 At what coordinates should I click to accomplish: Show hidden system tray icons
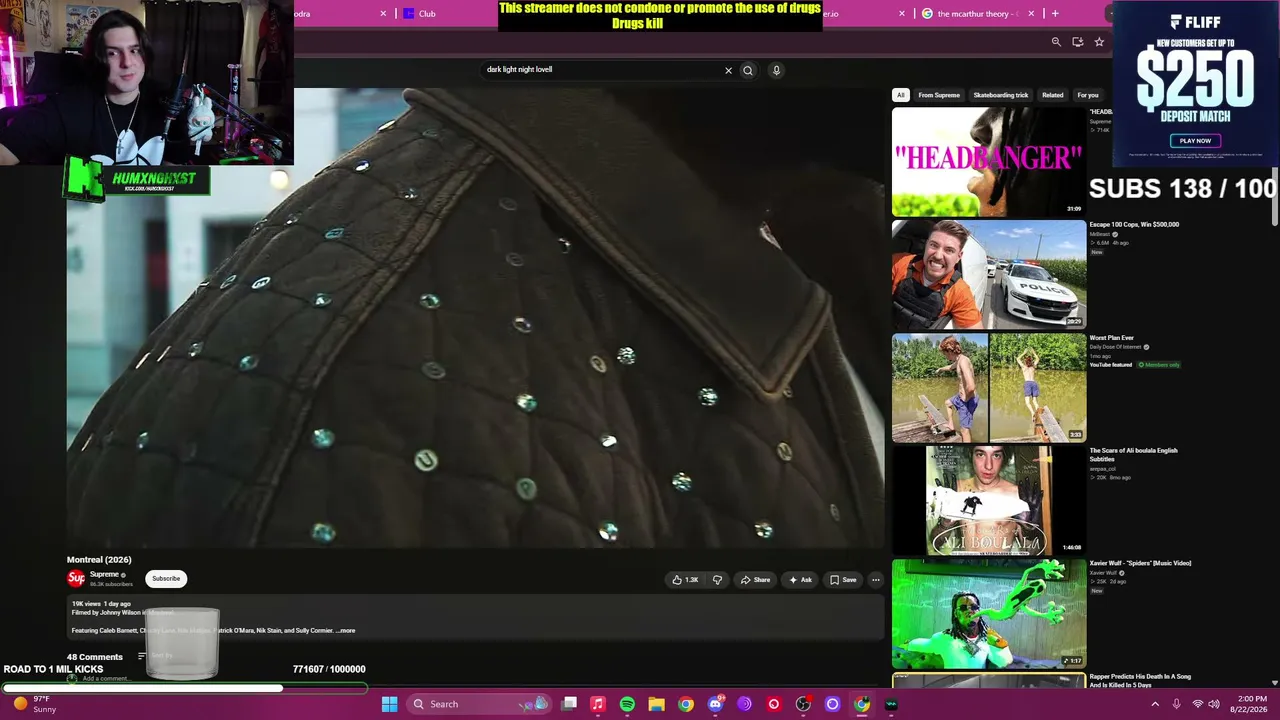coord(1155,704)
